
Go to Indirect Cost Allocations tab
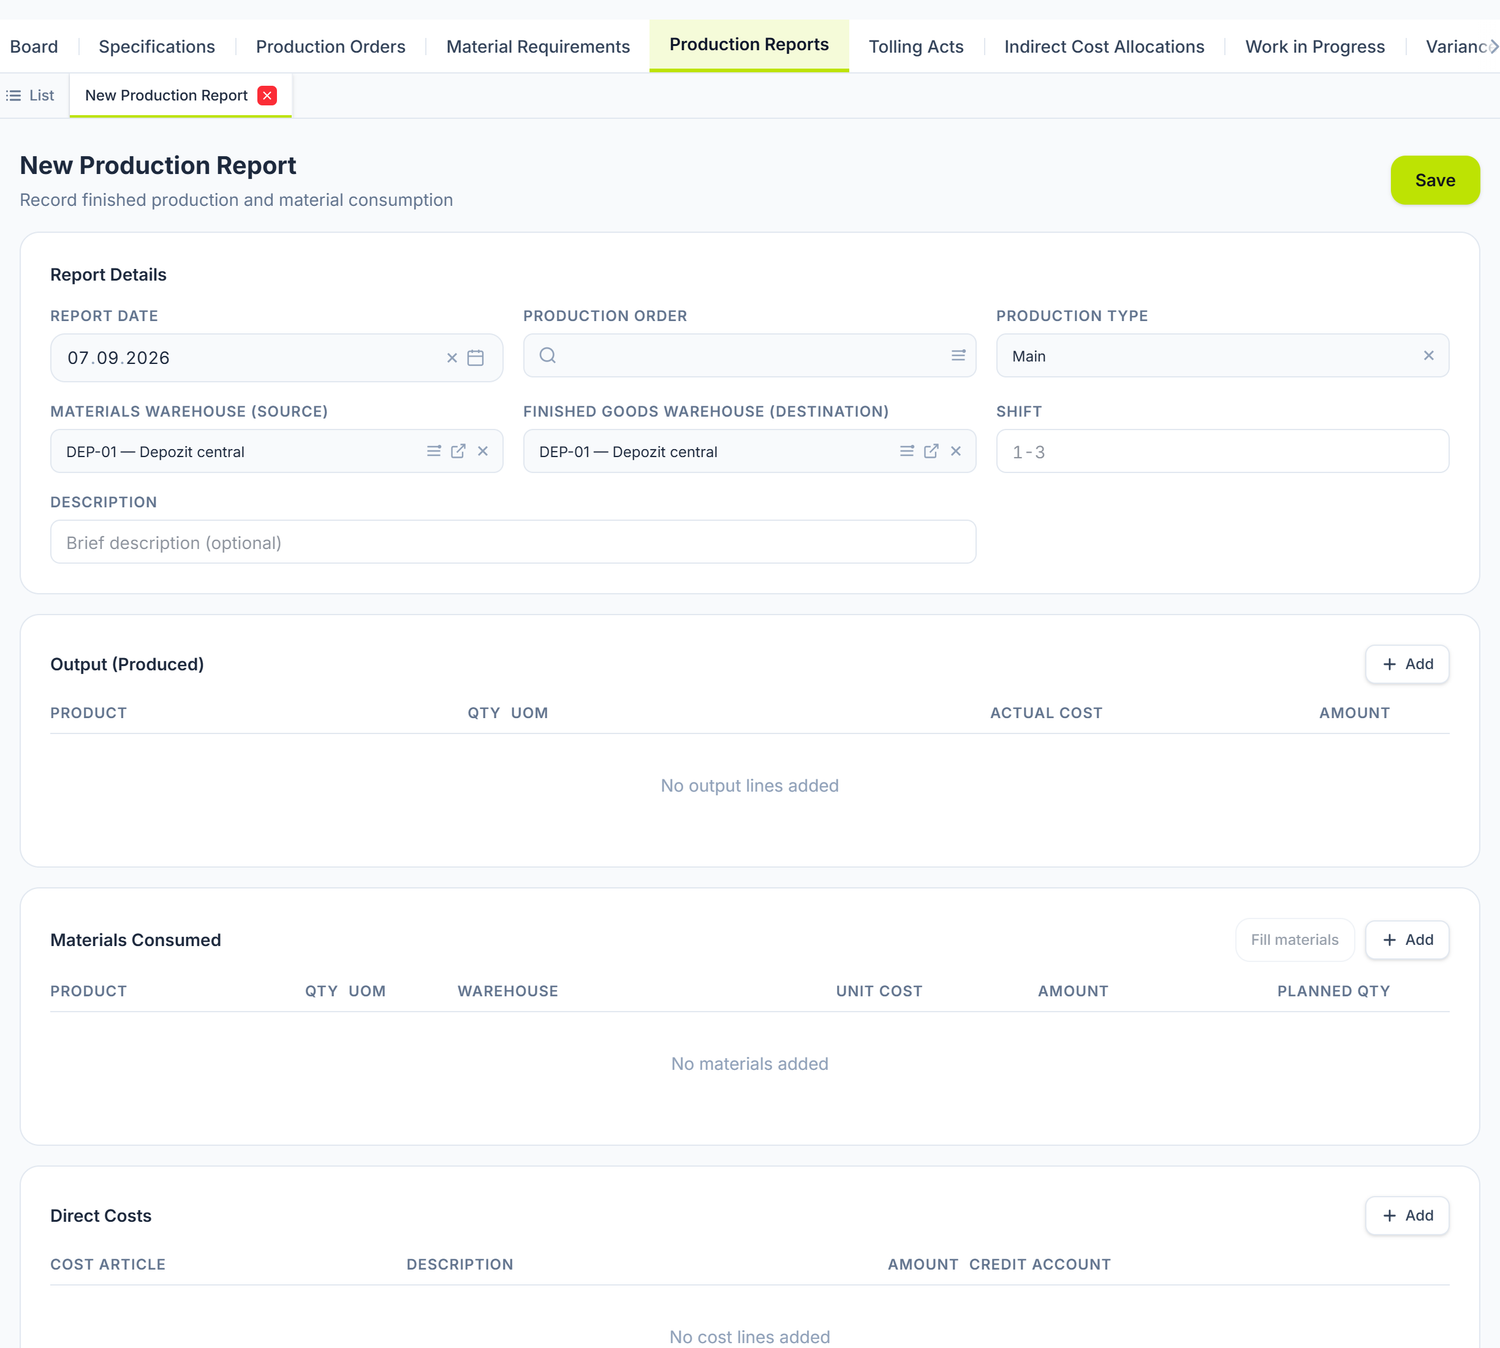1104,46
